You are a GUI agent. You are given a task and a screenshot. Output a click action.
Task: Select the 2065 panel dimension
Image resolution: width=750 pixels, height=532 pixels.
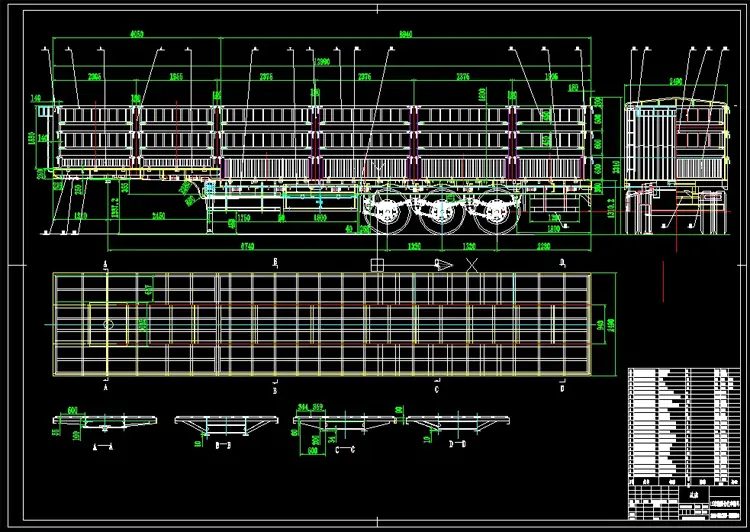click(94, 77)
